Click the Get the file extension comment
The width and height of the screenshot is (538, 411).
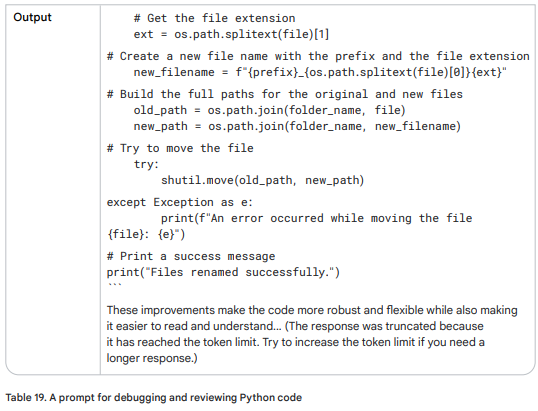[214, 18]
